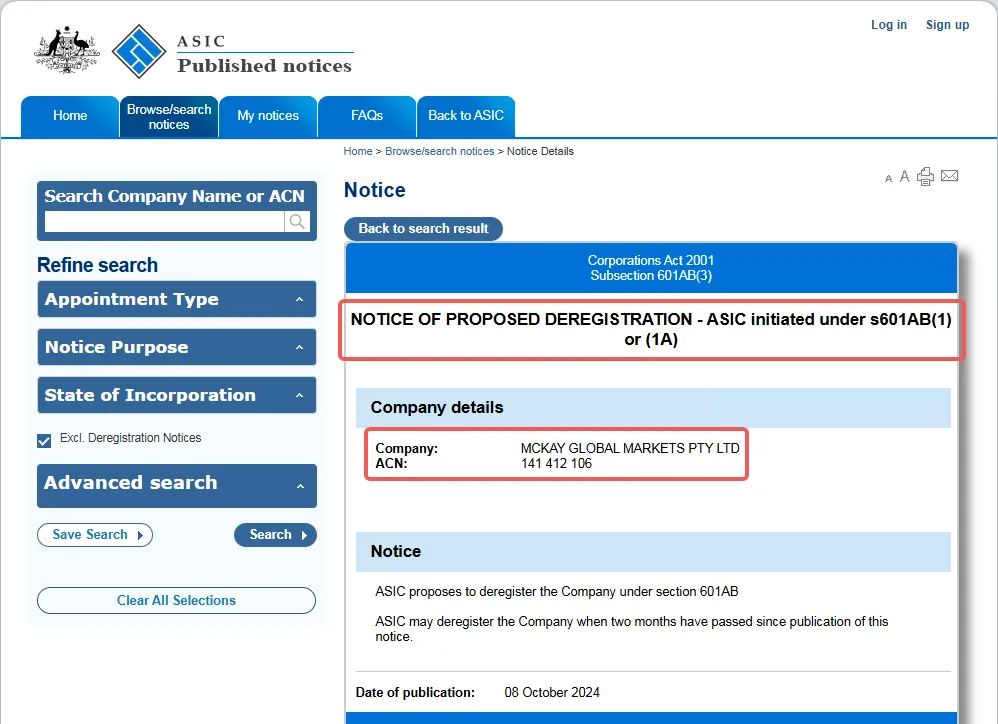Uncheck Excl. Deregistration Notices checkbox
The image size is (998, 724).
(44, 440)
